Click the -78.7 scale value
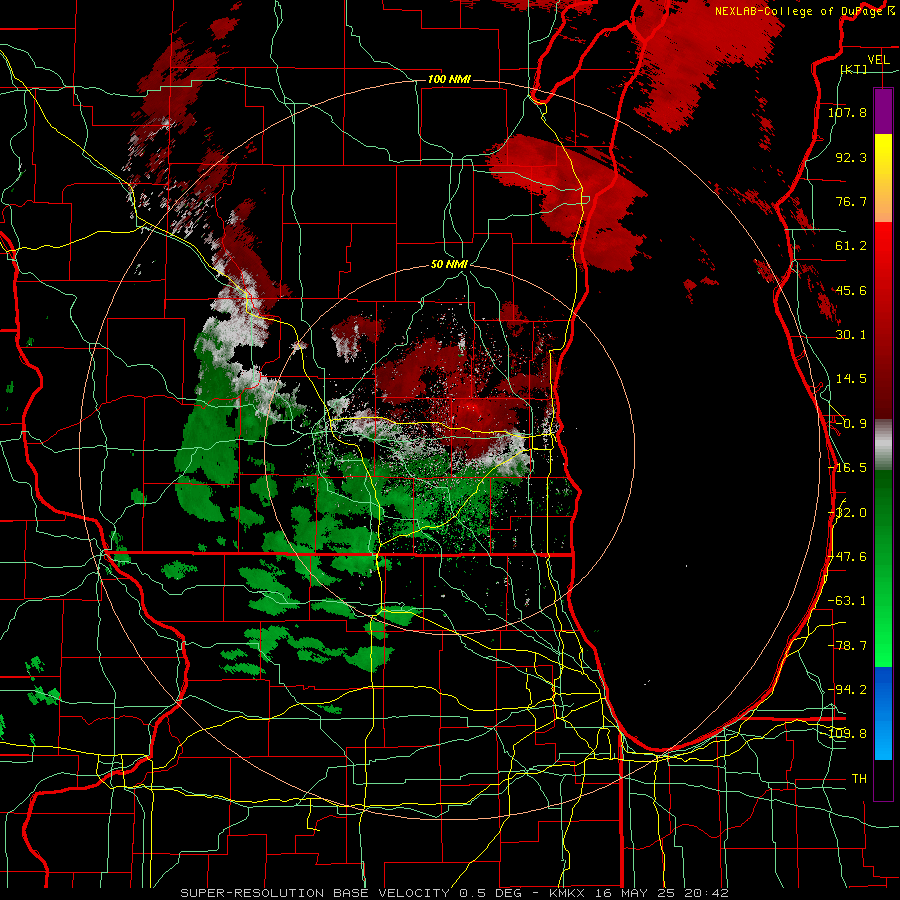The height and width of the screenshot is (900, 900). point(847,646)
